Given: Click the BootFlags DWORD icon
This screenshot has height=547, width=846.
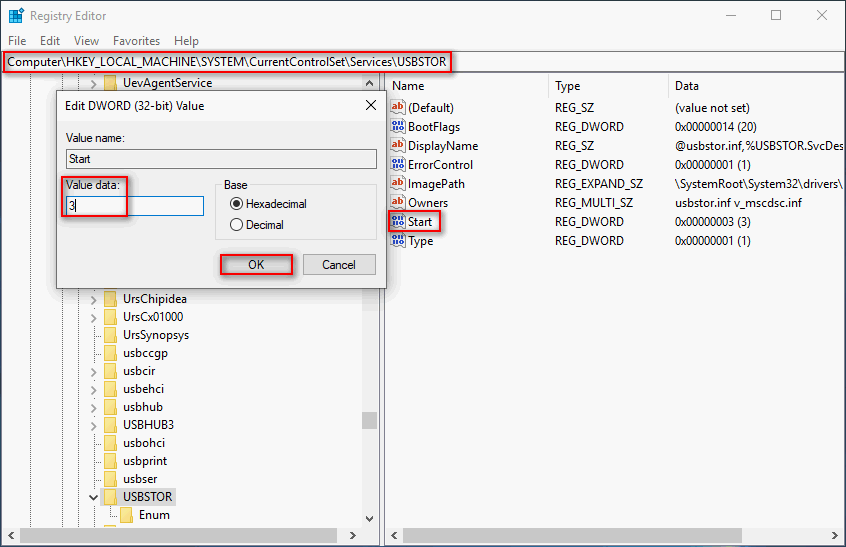Looking at the screenshot, I should click(x=398, y=126).
